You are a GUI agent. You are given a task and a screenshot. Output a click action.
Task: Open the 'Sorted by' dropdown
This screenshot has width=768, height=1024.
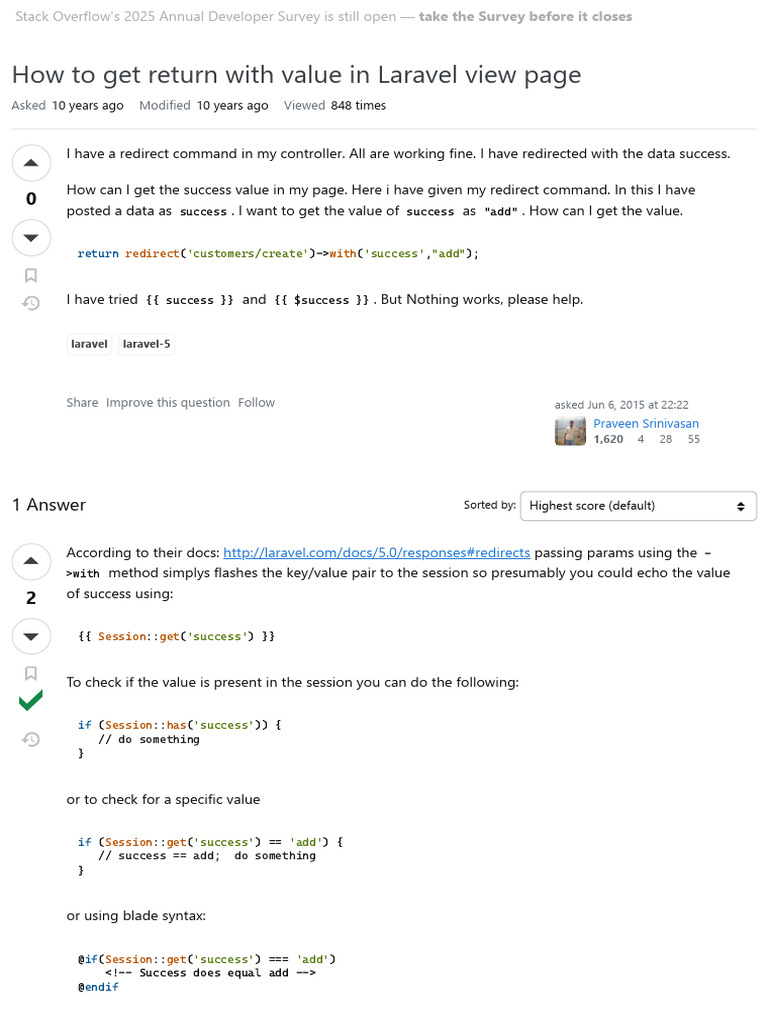click(638, 506)
